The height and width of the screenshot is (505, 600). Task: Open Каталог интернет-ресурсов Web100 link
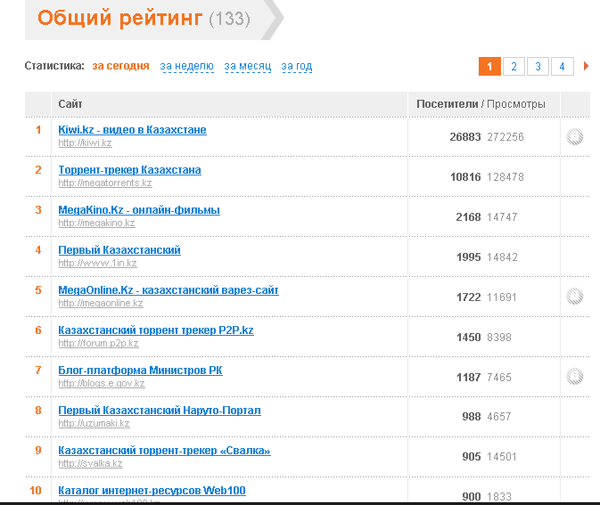152,490
